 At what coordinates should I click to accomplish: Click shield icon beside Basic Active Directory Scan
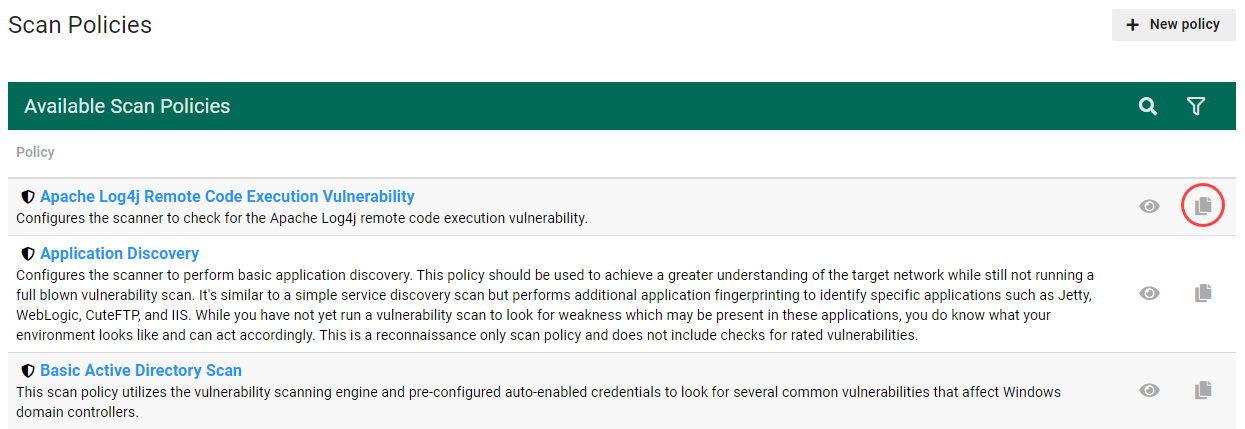28,371
